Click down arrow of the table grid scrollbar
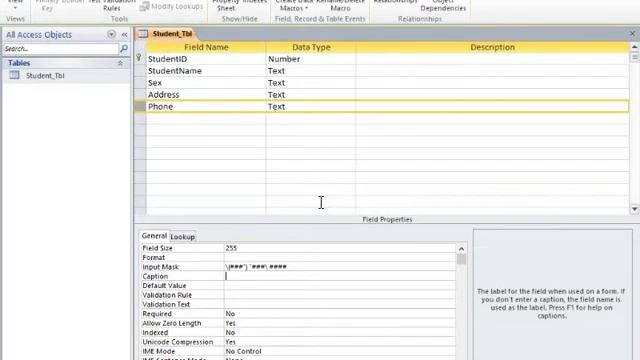Image resolution: width=640 pixels, height=360 pixels. point(634,209)
